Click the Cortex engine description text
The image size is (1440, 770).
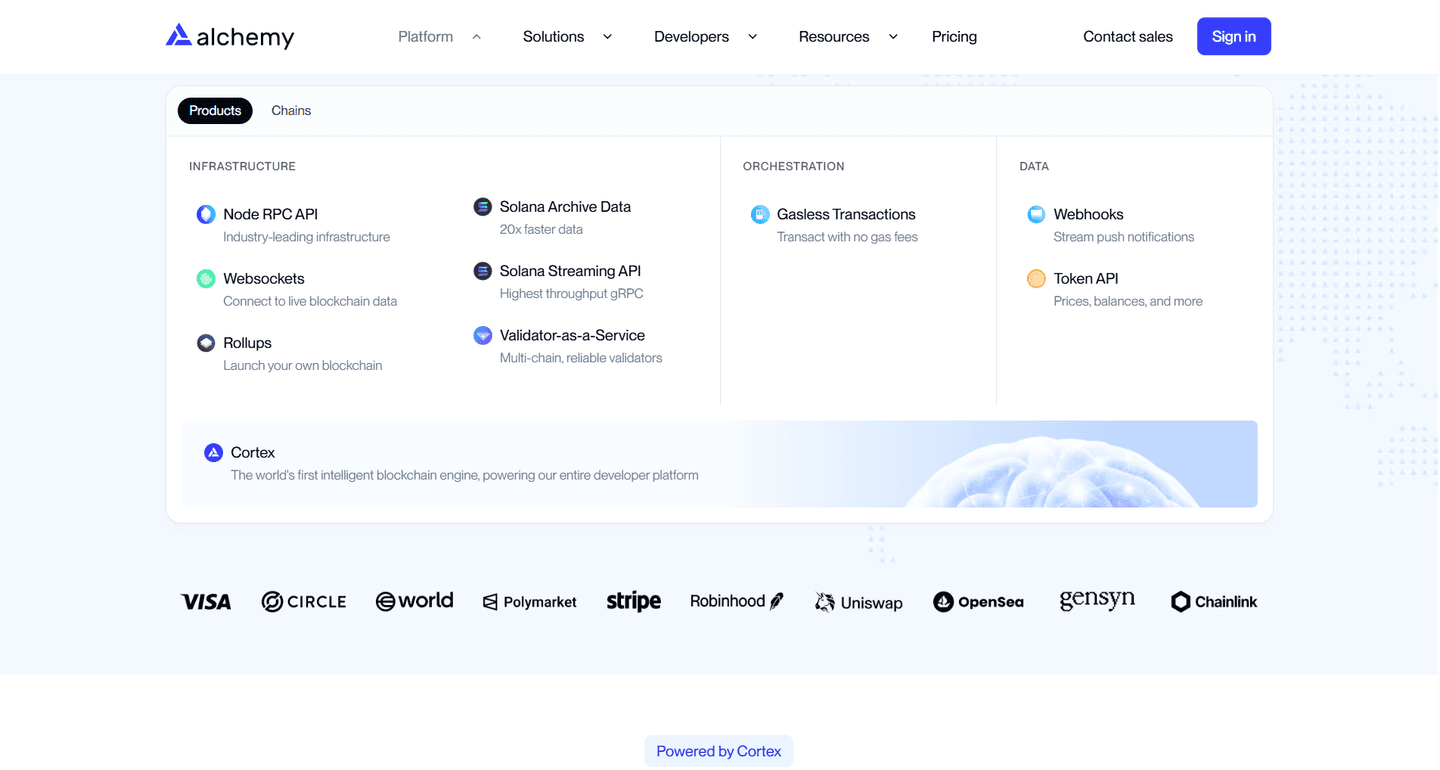(465, 475)
